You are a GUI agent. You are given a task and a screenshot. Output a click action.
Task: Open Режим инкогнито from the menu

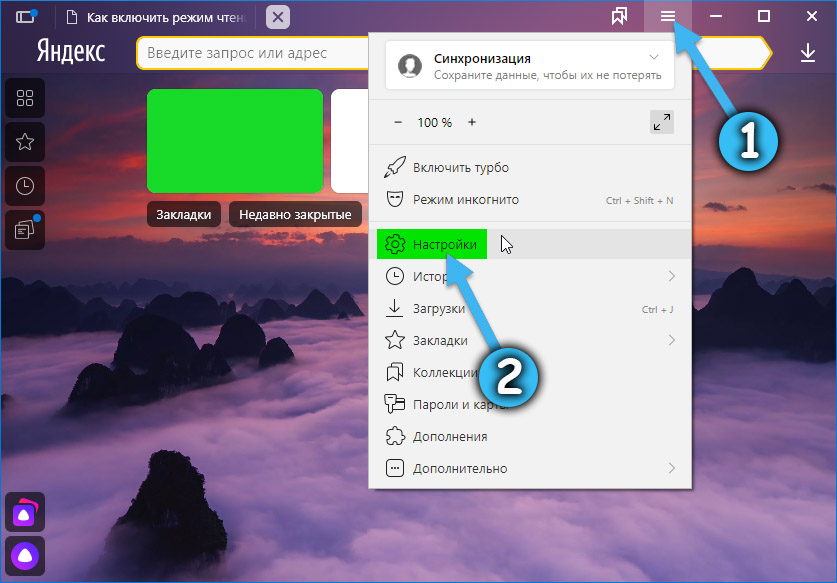[465, 199]
